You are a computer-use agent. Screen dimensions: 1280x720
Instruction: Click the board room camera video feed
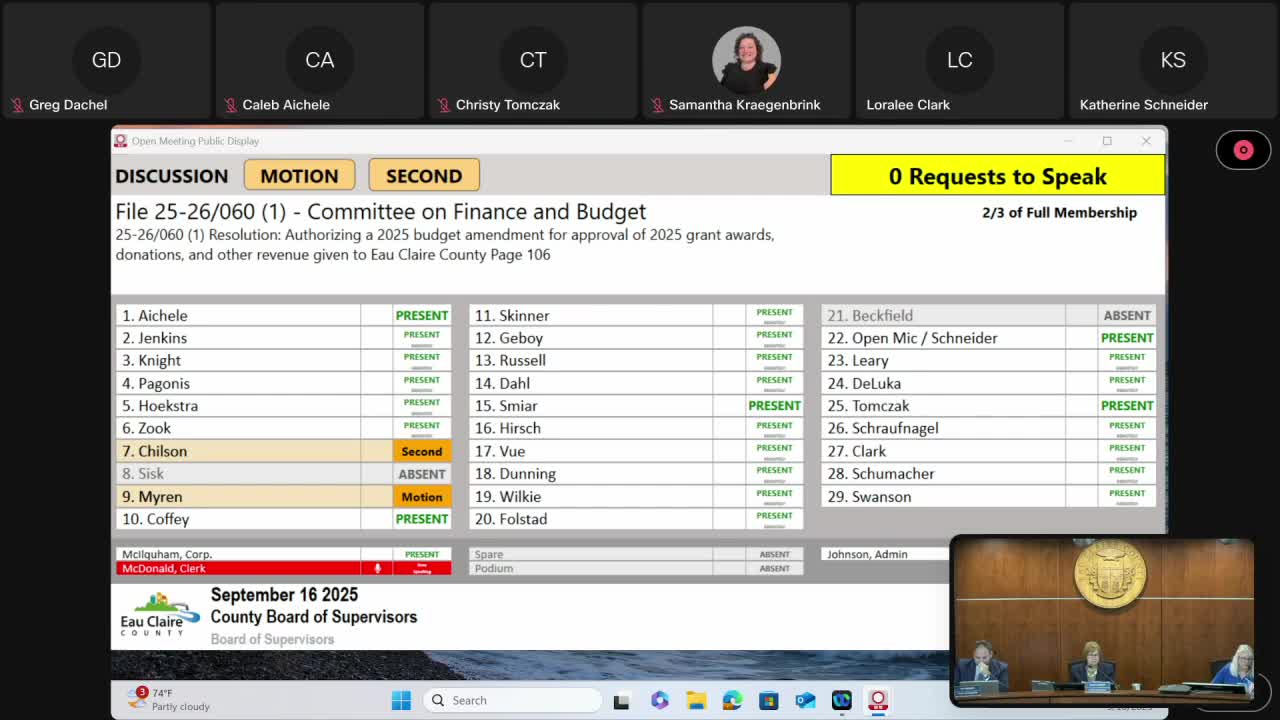point(1102,620)
